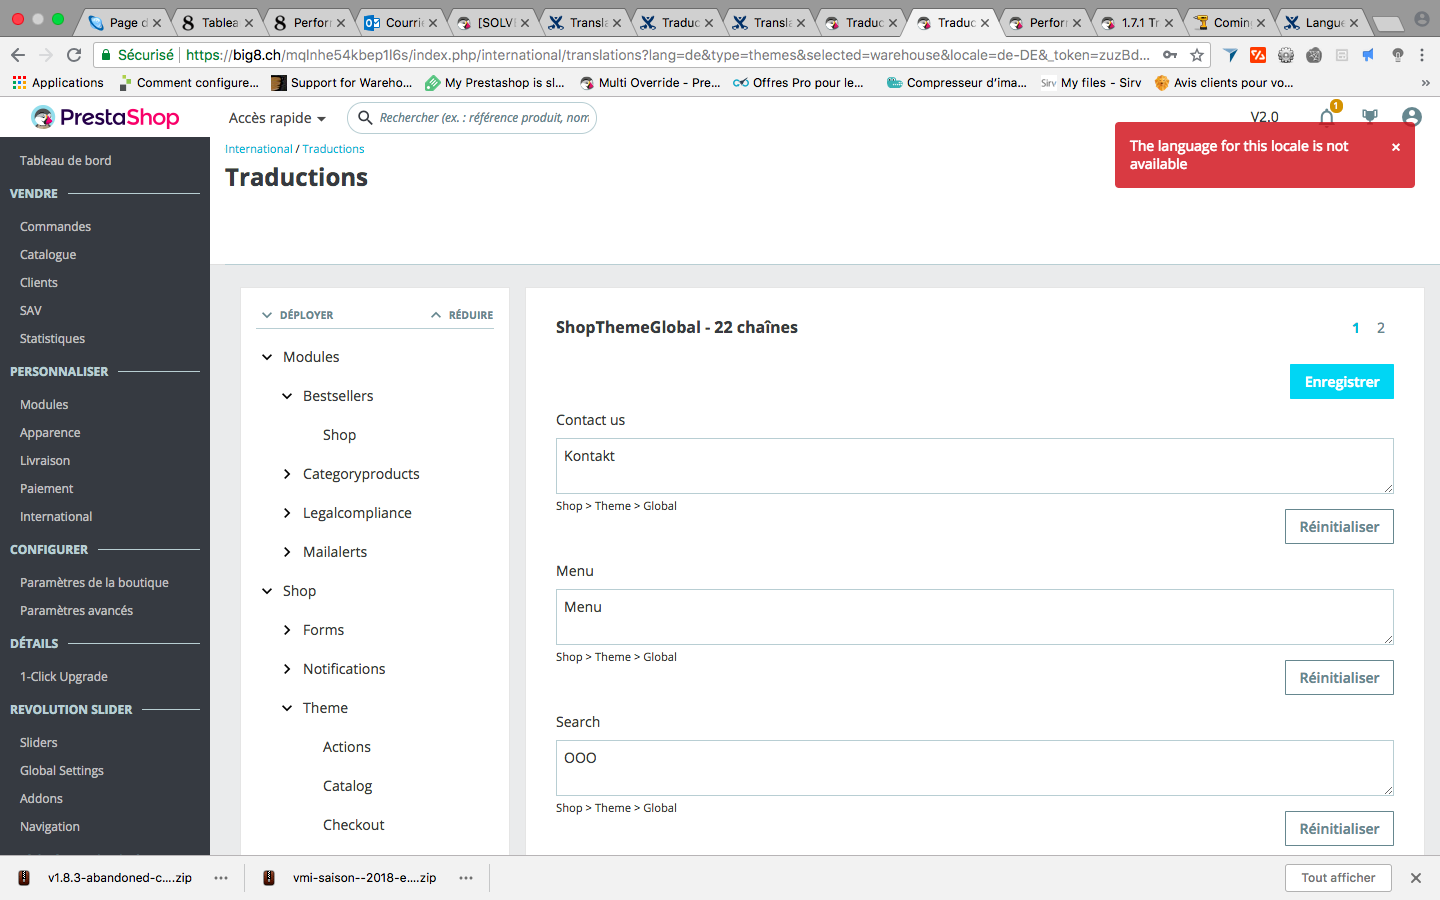Viewport: 1440px width, 900px height.
Task: Click the magnifier icon in search bar
Action: pos(365,118)
